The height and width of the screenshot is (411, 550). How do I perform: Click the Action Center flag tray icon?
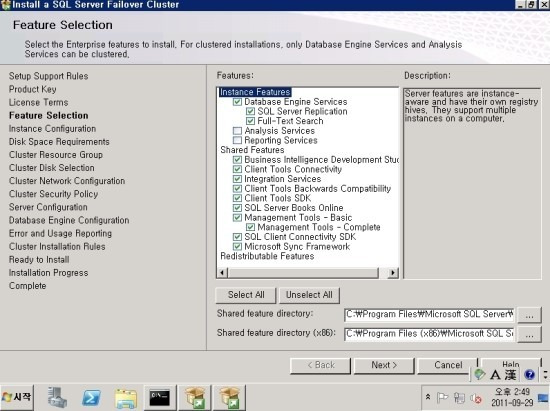pyautogui.click(x=442, y=398)
